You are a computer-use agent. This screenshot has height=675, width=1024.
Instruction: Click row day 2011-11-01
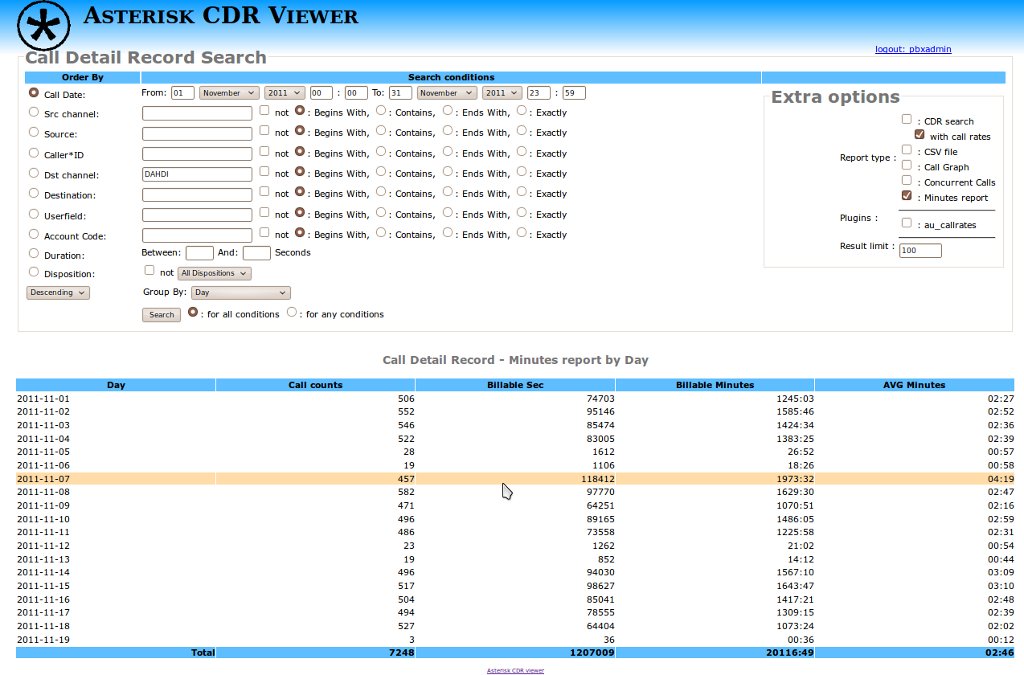[x=43, y=398]
